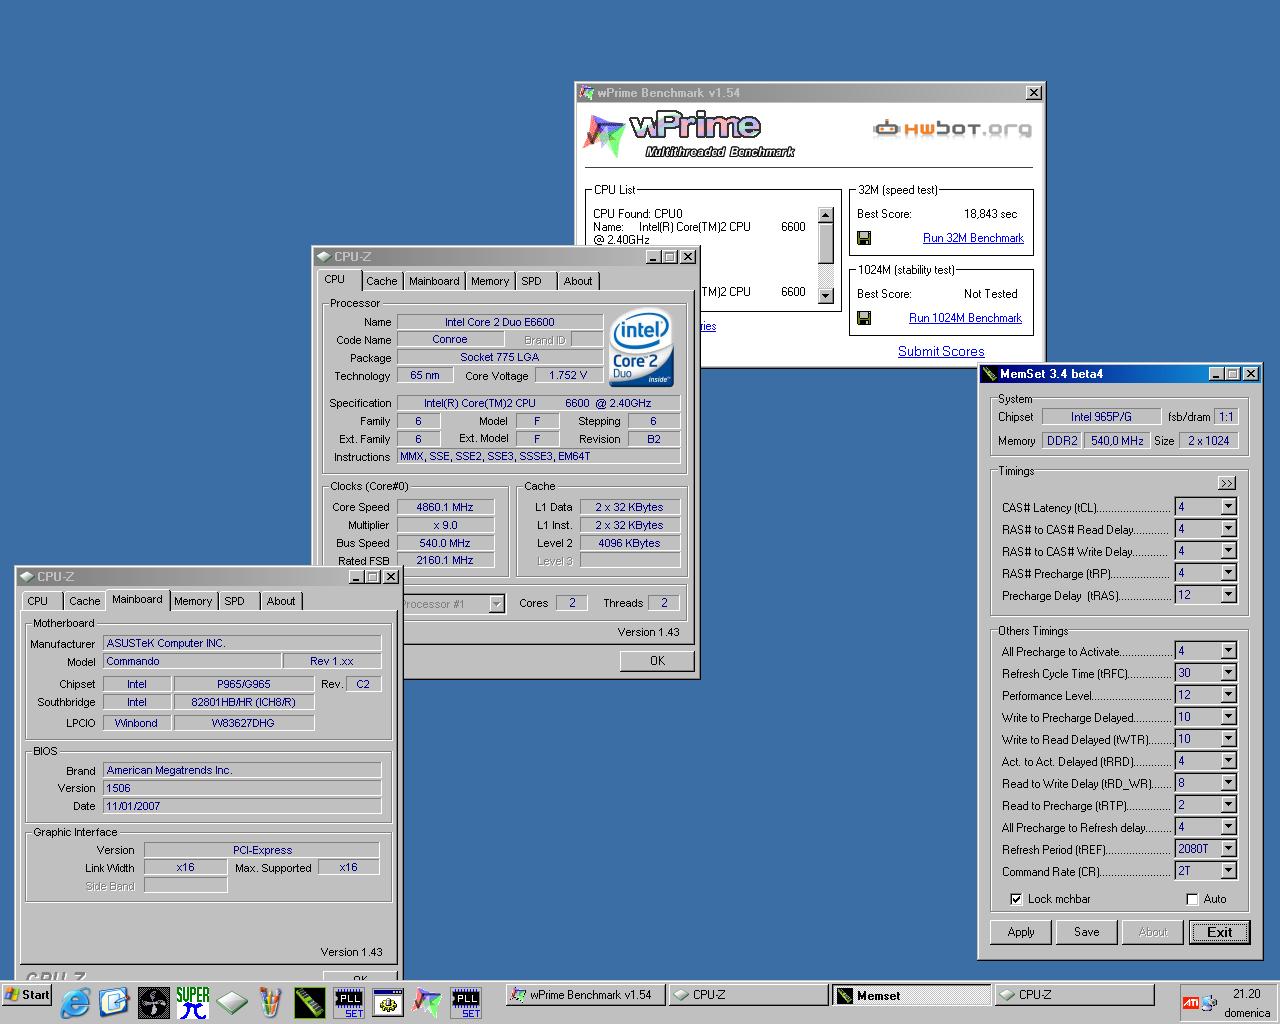This screenshot has width=1280, height=1024.
Task: Click Apply in MemSet
Action: click(1021, 932)
